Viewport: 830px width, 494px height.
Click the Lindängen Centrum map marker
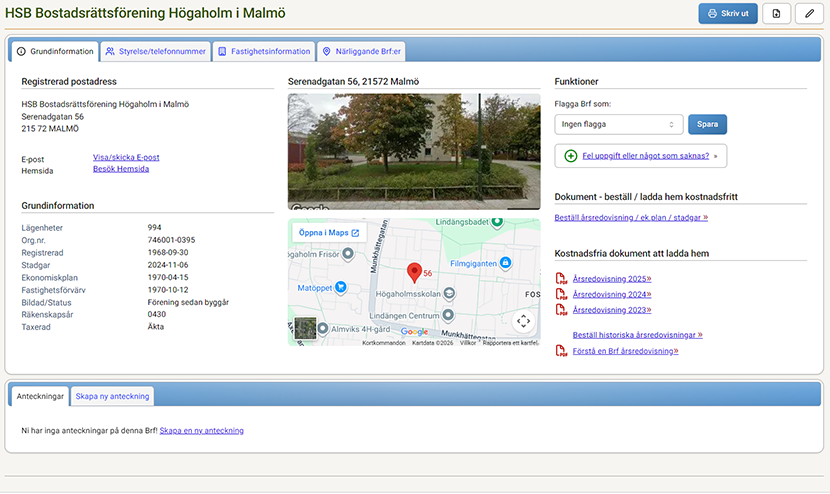click(448, 315)
